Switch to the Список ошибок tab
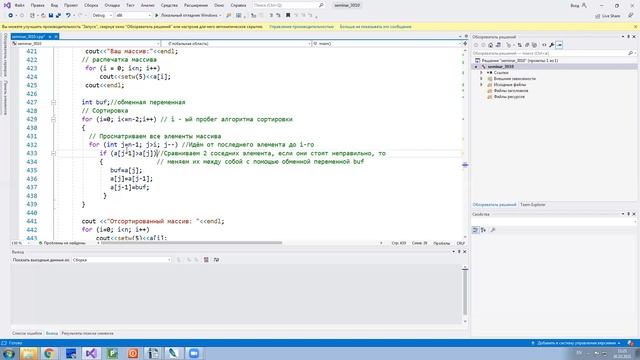 (x=27, y=333)
